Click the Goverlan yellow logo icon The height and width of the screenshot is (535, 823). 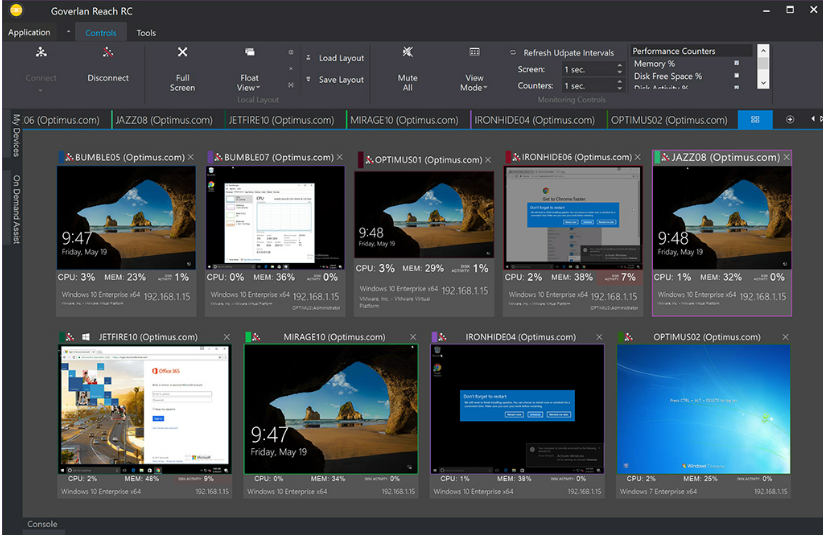pyautogui.click(x=16, y=10)
